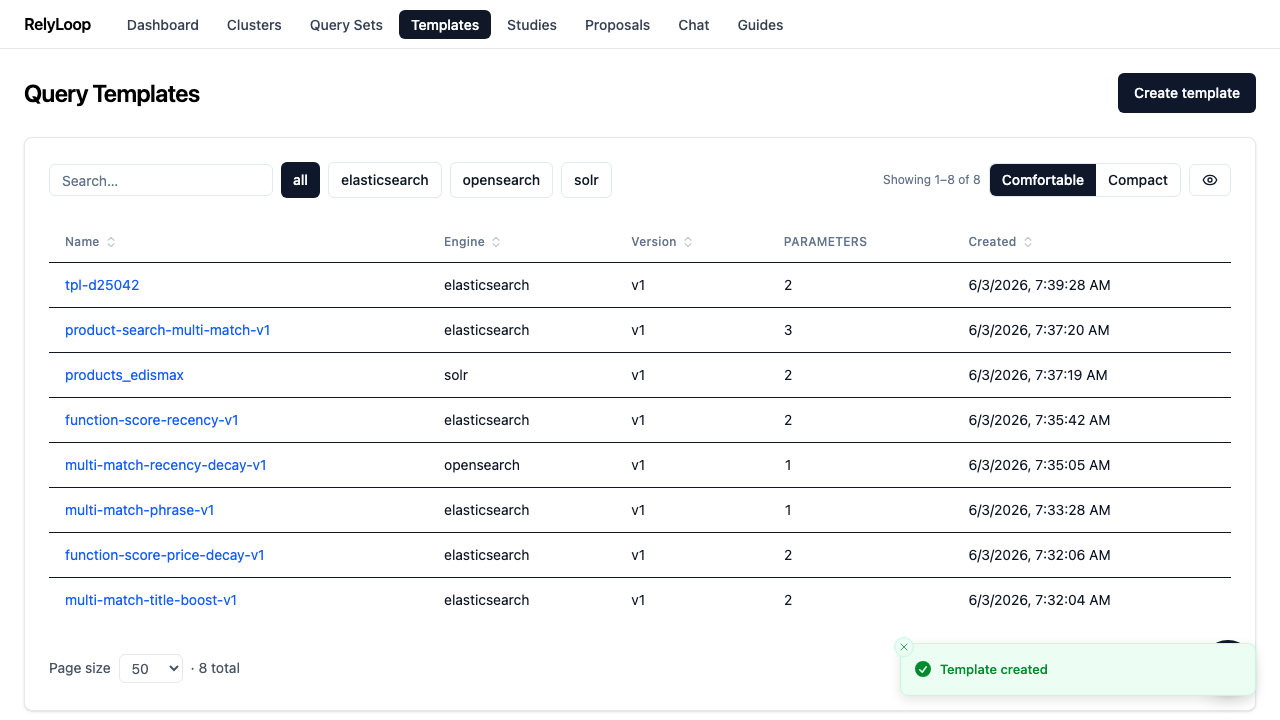Click opensearch cell in multi-match-recency-decay-v1 row
This screenshot has height=720, width=1280.
pyautogui.click(x=482, y=465)
